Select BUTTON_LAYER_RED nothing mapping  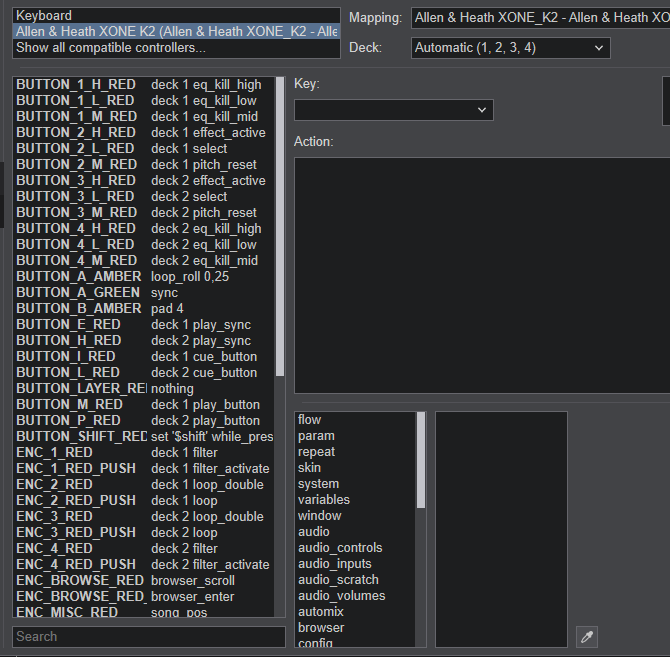click(x=144, y=389)
